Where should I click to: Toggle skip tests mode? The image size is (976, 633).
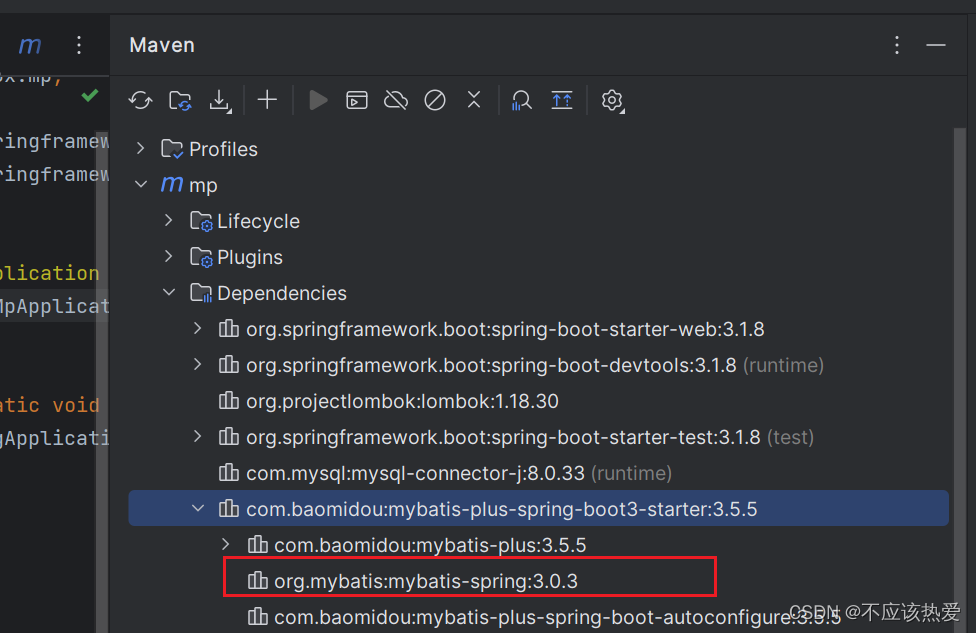coord(434,100)
